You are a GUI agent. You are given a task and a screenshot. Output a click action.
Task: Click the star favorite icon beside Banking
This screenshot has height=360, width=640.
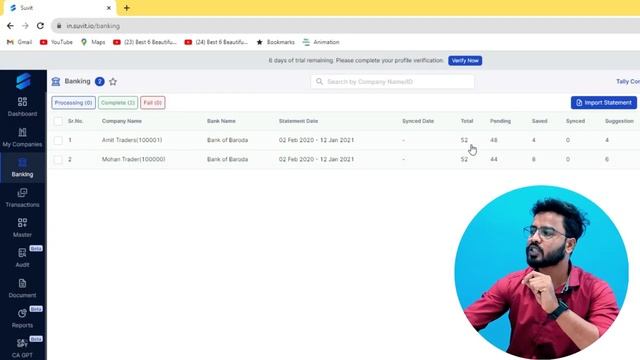113,82
